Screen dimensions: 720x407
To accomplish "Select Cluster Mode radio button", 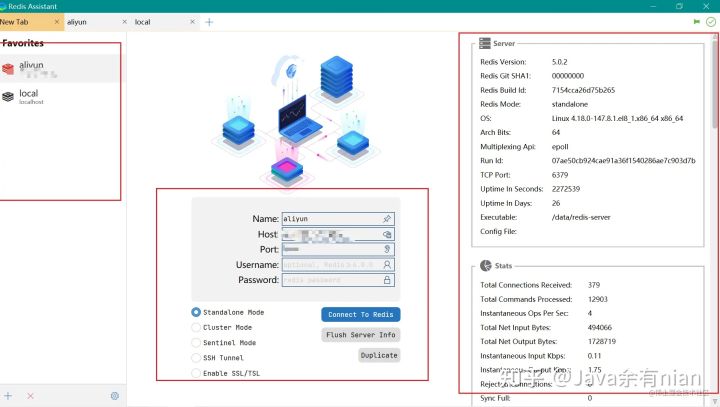I will pos(196,328).
